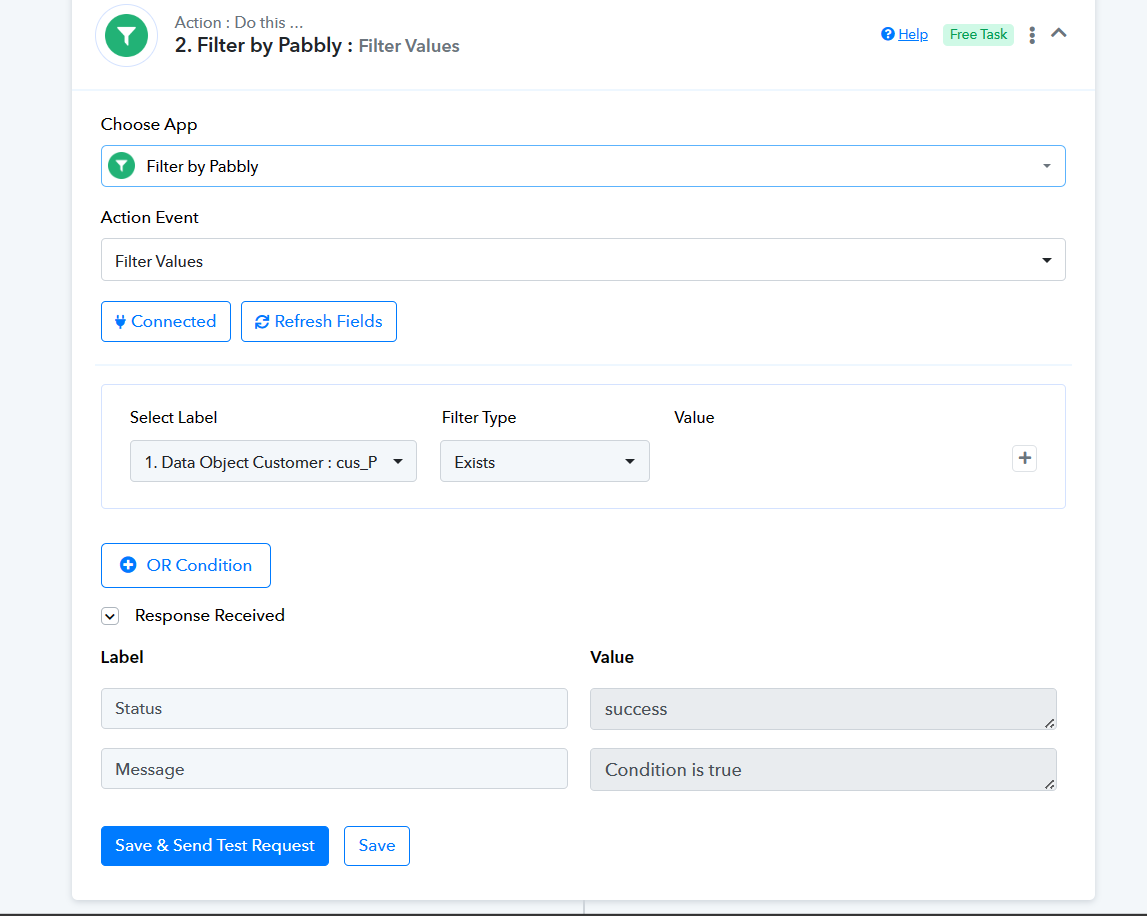Click the Free Task badge
This screenshot has width=1147, height=916.
tap(978, 34)
